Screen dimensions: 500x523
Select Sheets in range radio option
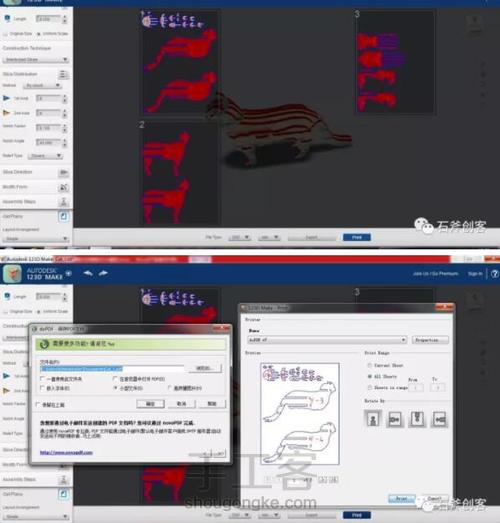click(x=370, y=387)
